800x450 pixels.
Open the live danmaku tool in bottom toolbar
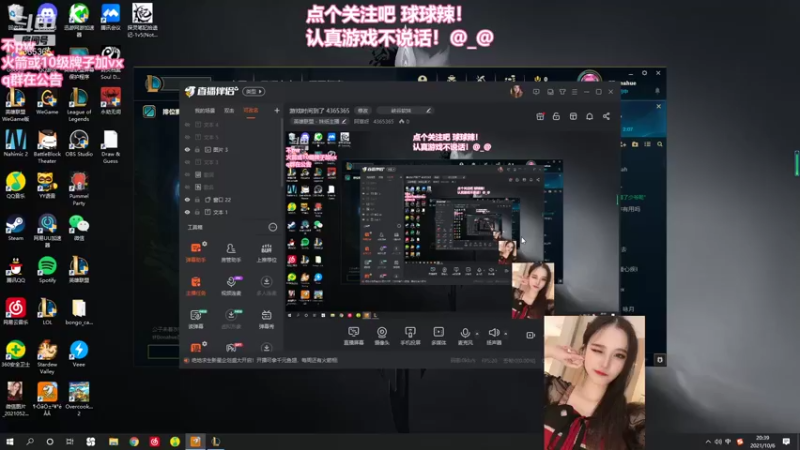tap(353, 335)
